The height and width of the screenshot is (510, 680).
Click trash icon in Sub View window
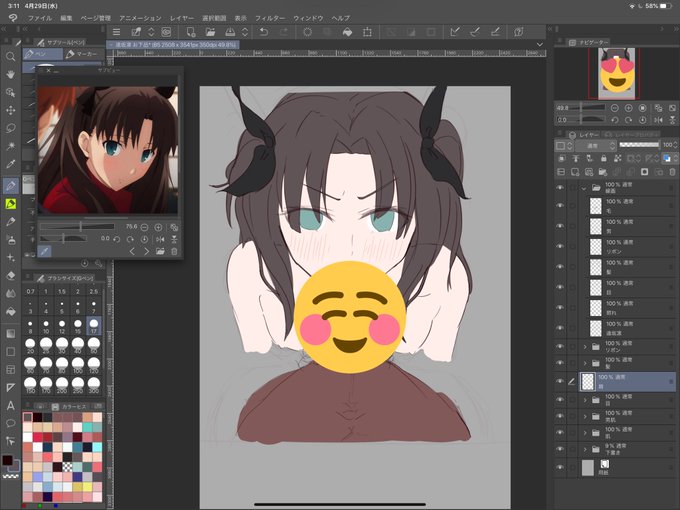coord(174,251)
